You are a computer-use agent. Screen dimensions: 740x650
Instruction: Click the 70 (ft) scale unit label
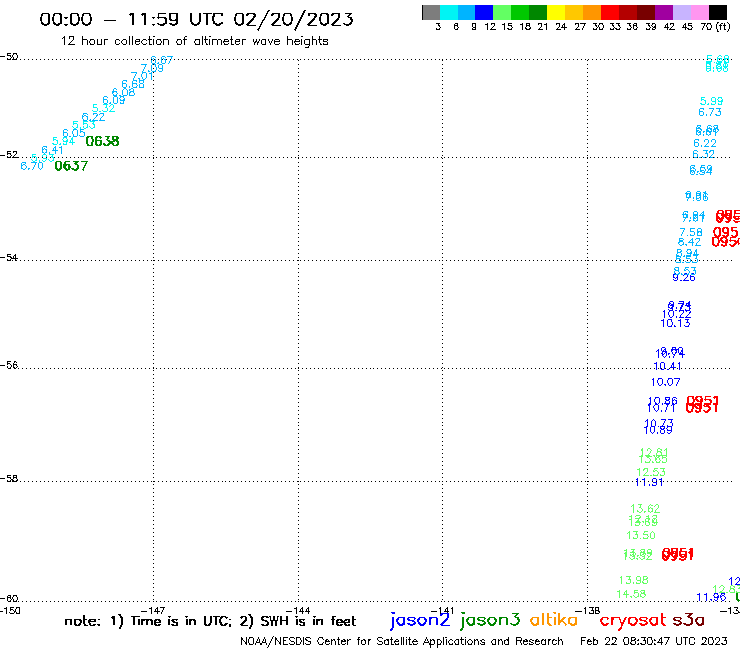point(715,27)
